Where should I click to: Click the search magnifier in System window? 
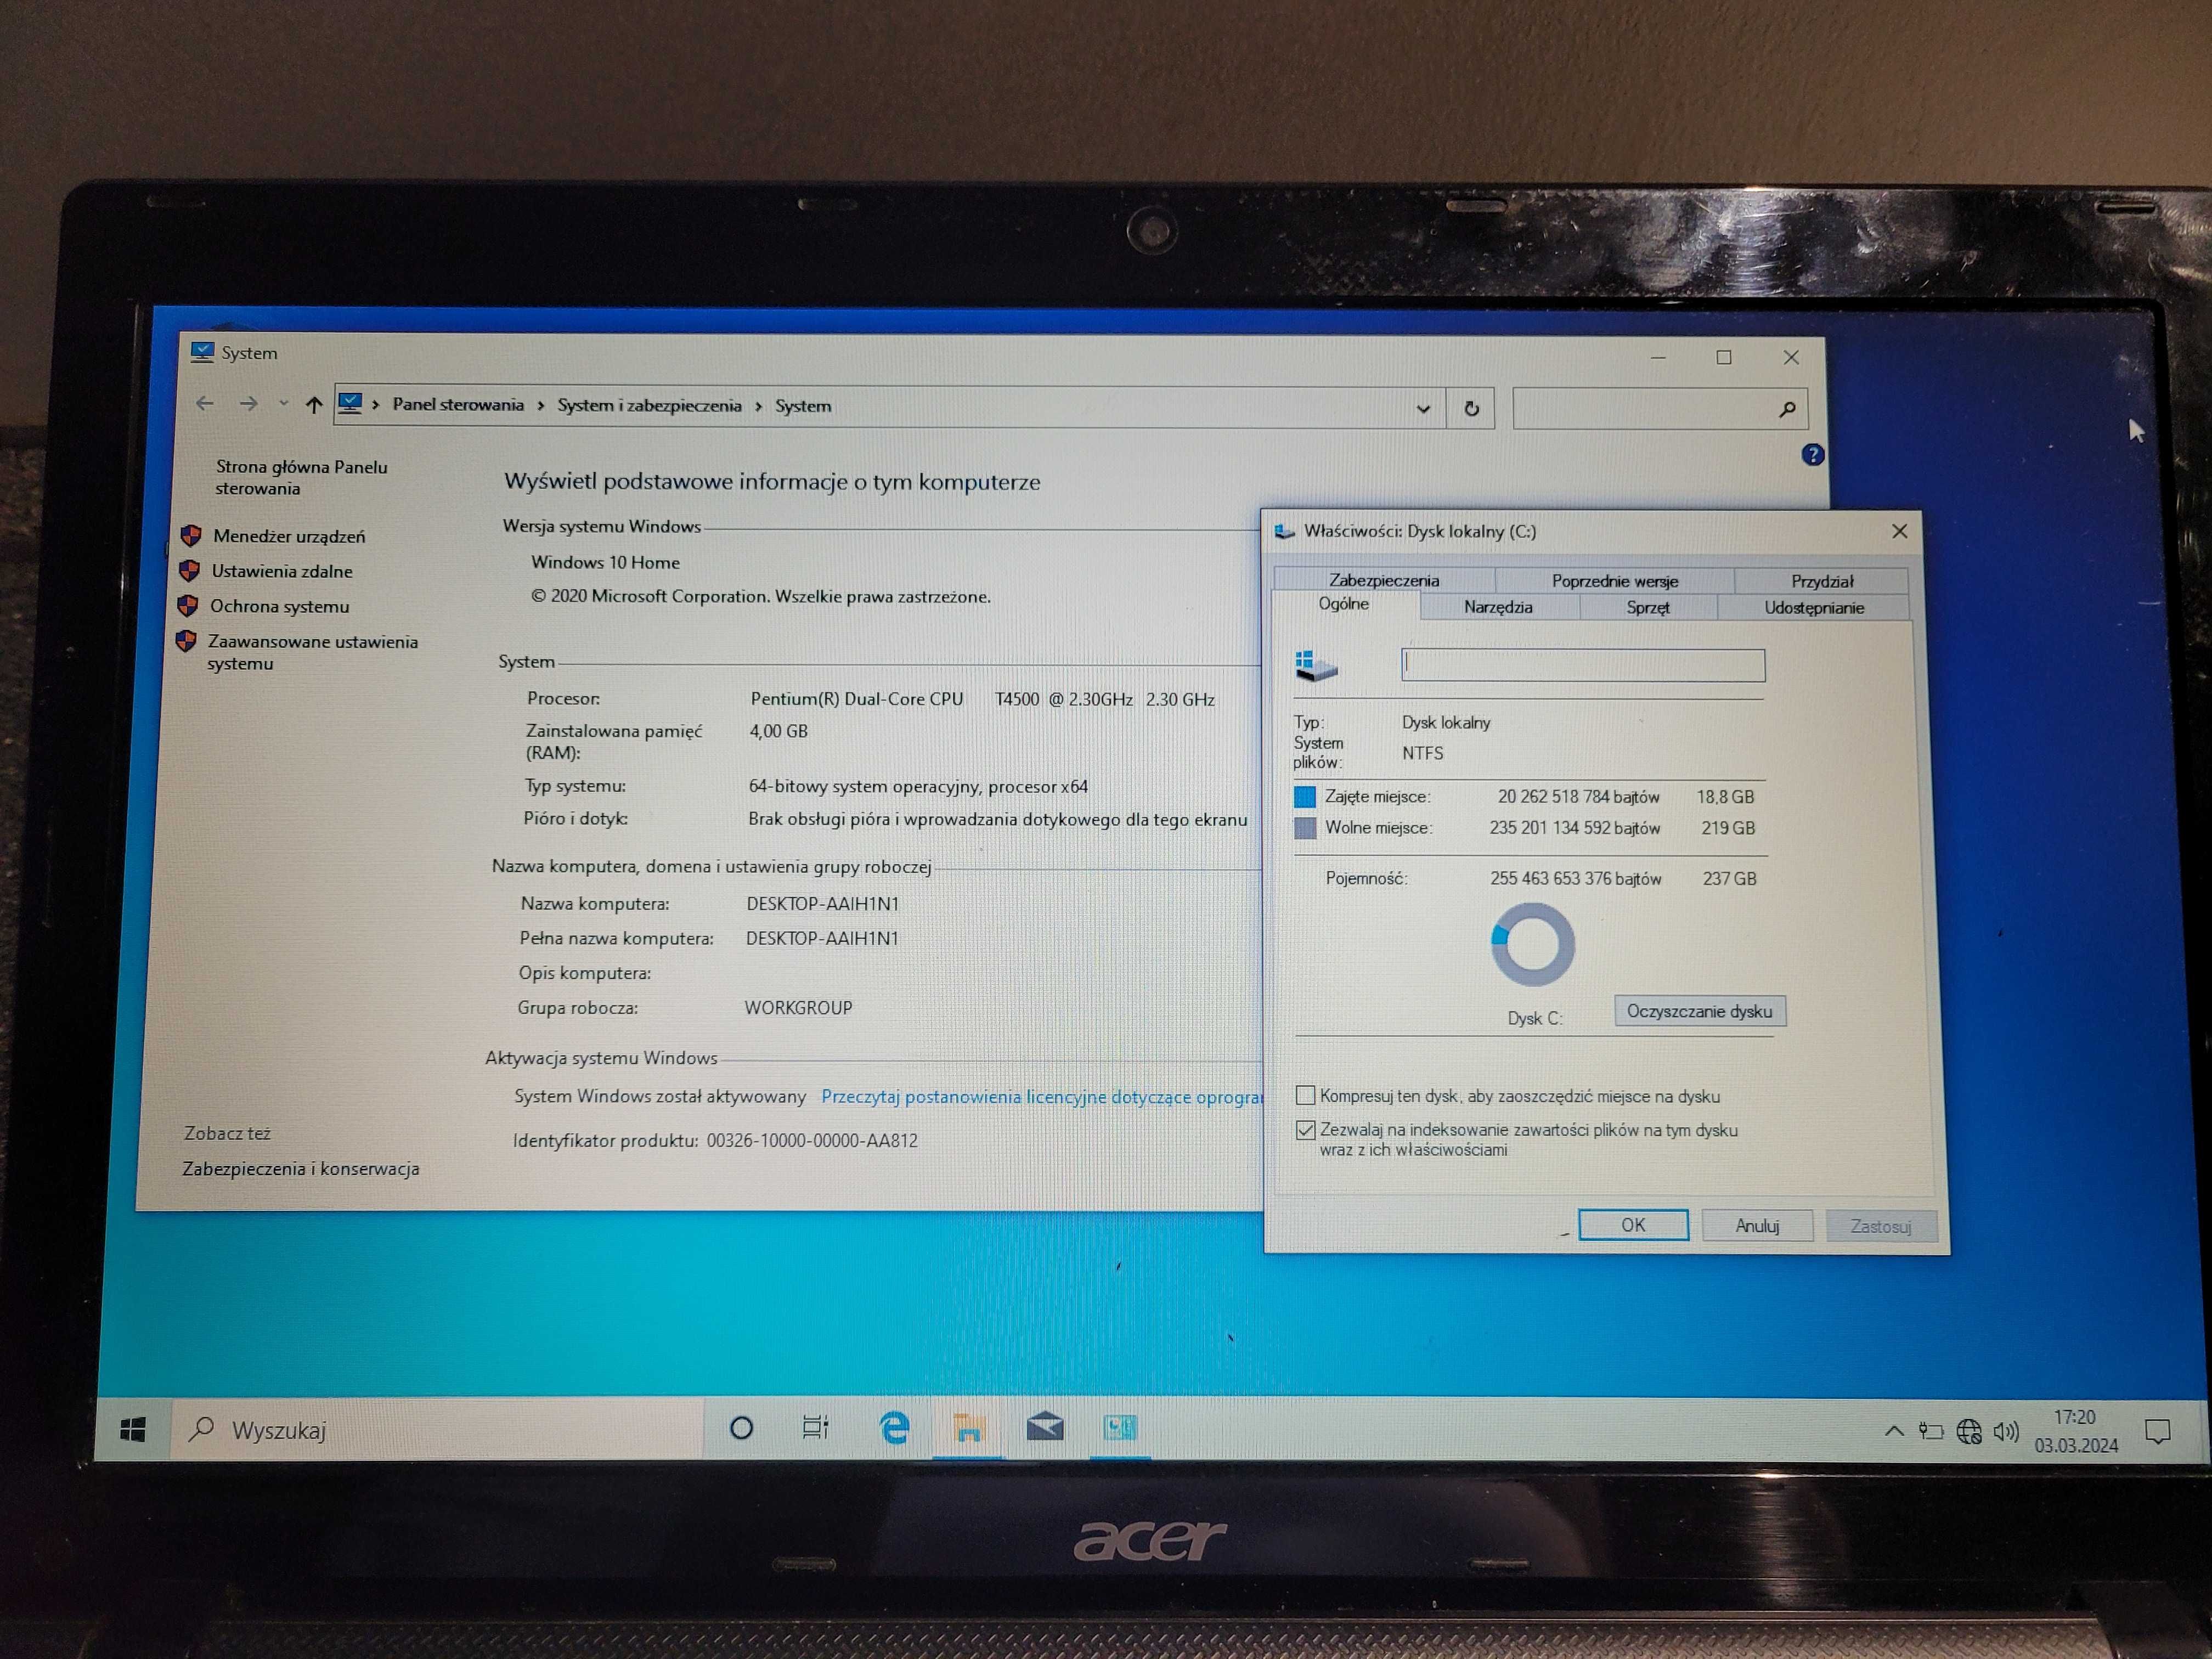1787,409
